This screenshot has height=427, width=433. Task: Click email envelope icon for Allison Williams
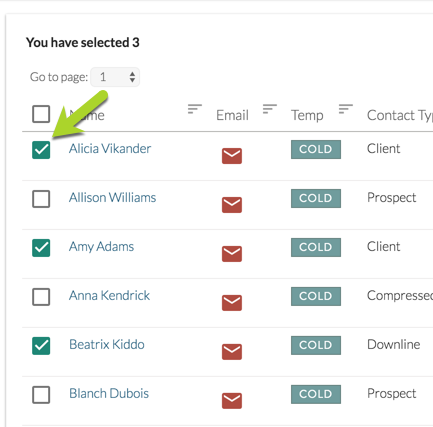coord(232,205)
